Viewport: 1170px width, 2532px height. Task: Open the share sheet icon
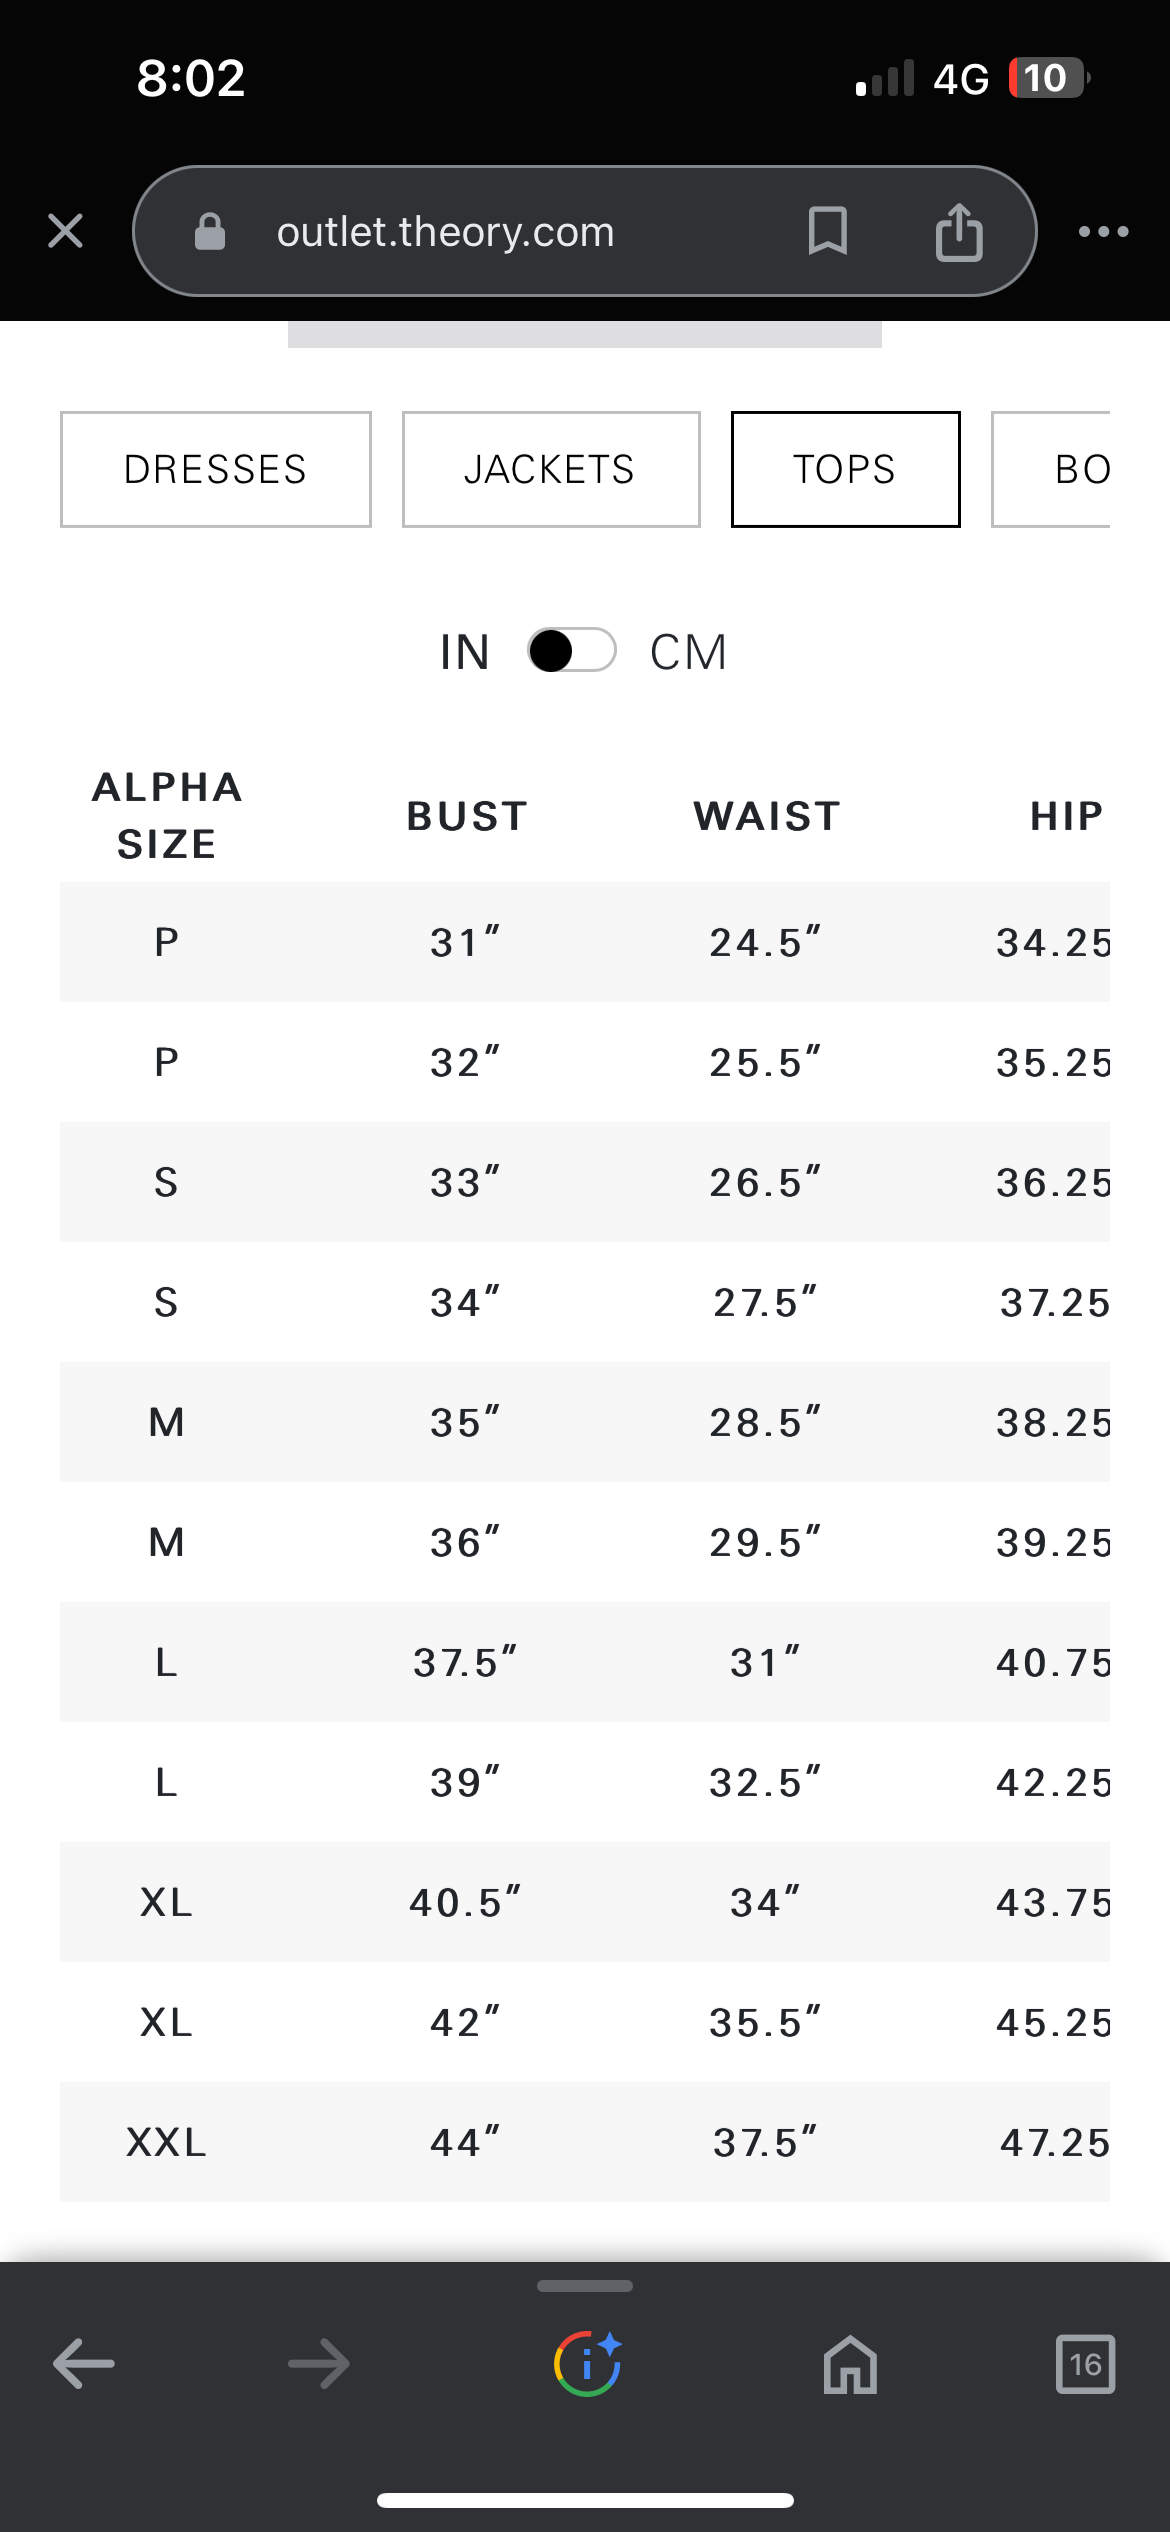(959, 232)
